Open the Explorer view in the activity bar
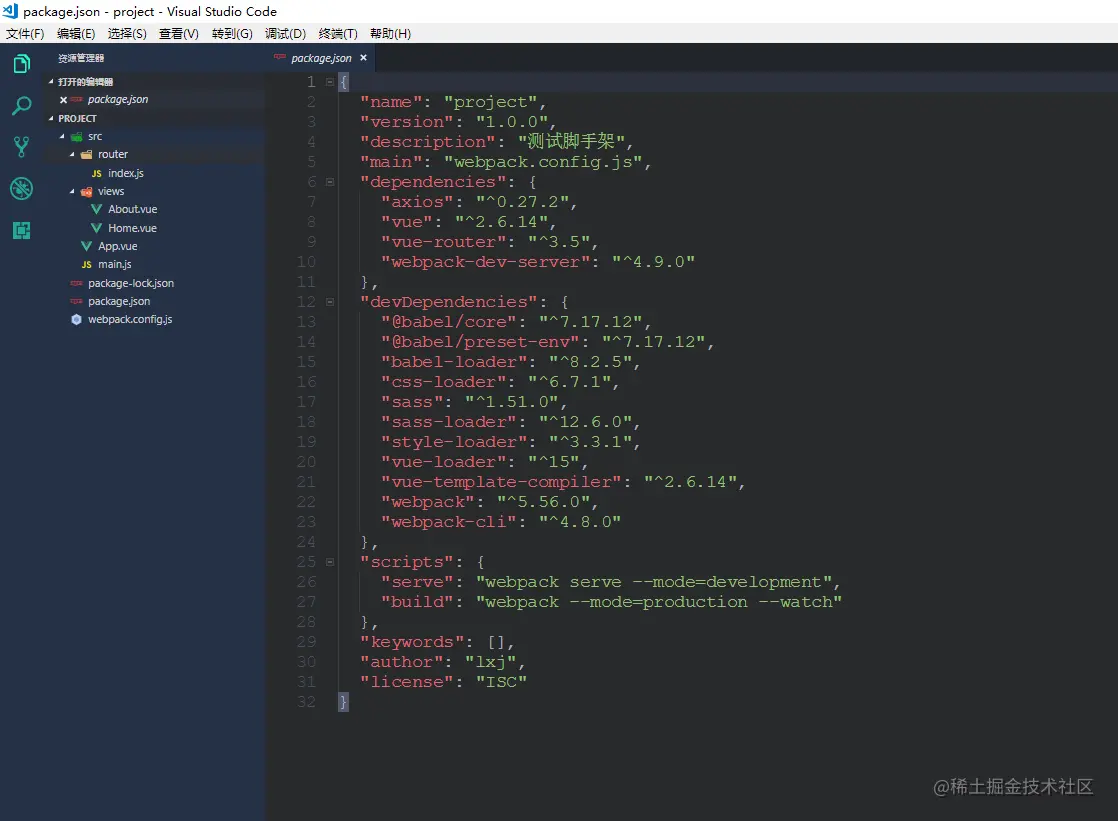Image resolution: width=1118 pixels, height=821 pixels. [21, 64]
